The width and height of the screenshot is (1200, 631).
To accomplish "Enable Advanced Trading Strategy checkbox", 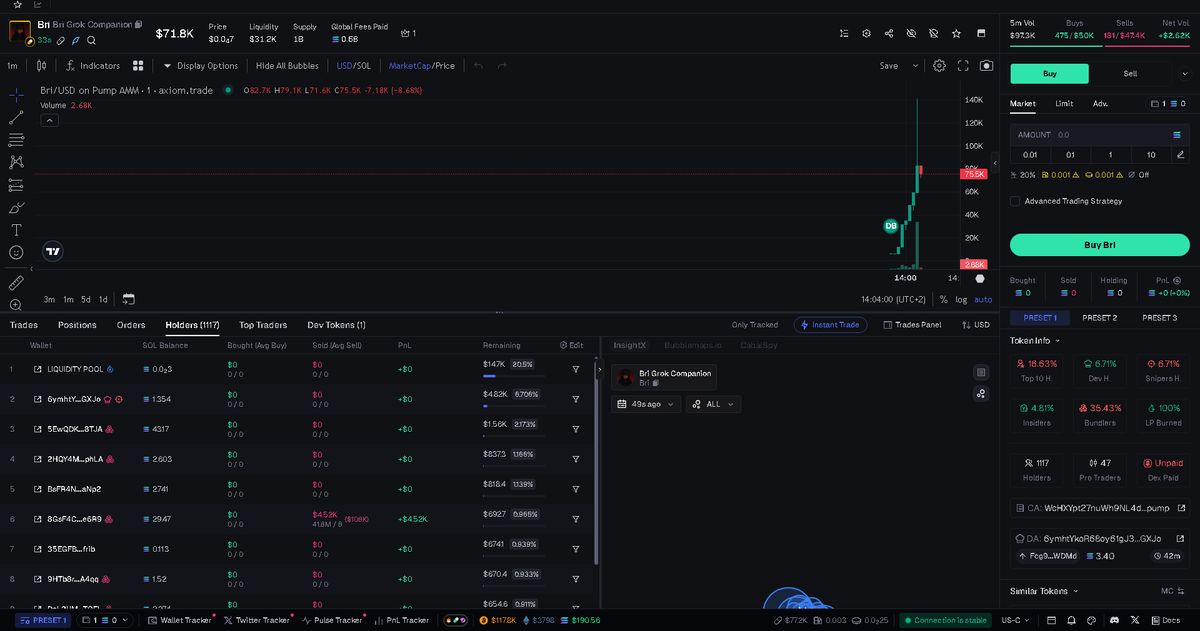I will click(1015, 201).
